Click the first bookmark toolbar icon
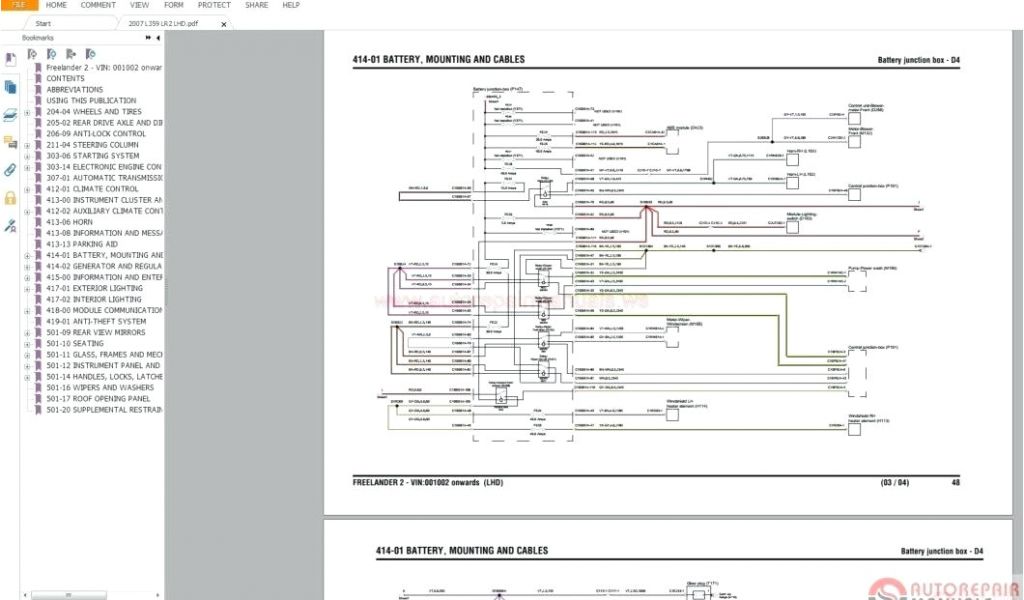 click(x=32, y=54)
